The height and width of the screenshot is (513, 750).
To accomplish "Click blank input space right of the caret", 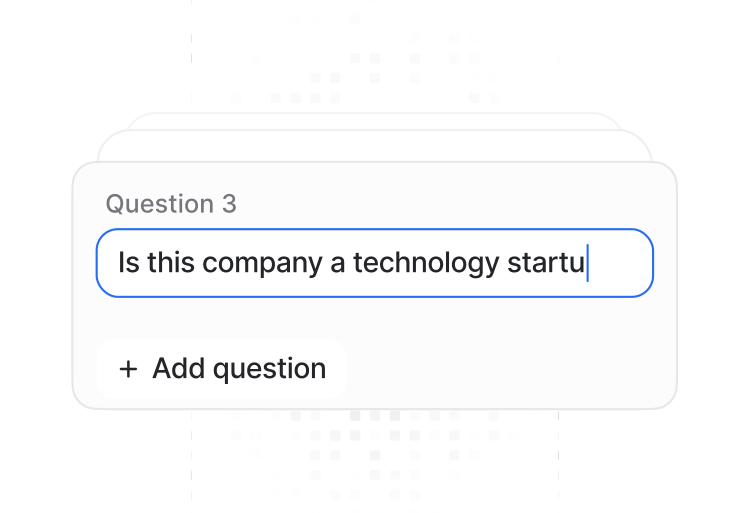I will (620, 263).
